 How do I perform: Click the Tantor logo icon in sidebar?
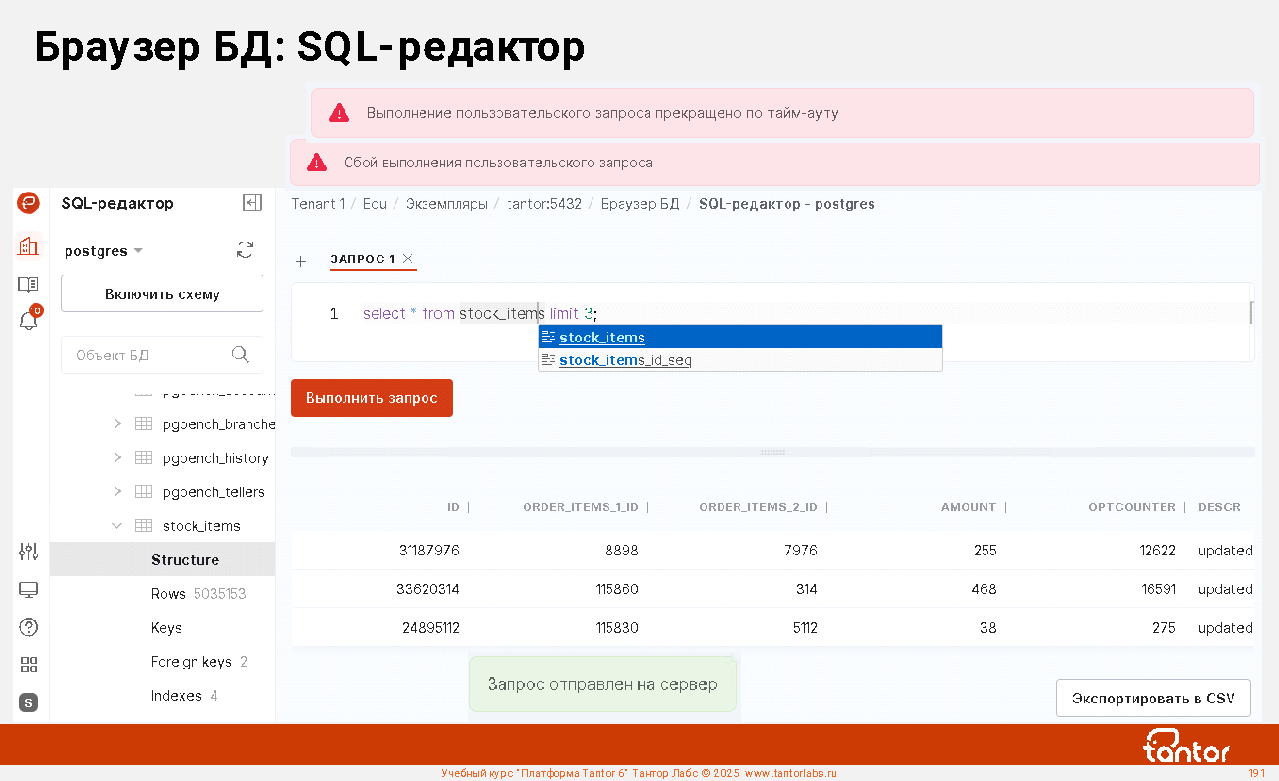(29, 203)
